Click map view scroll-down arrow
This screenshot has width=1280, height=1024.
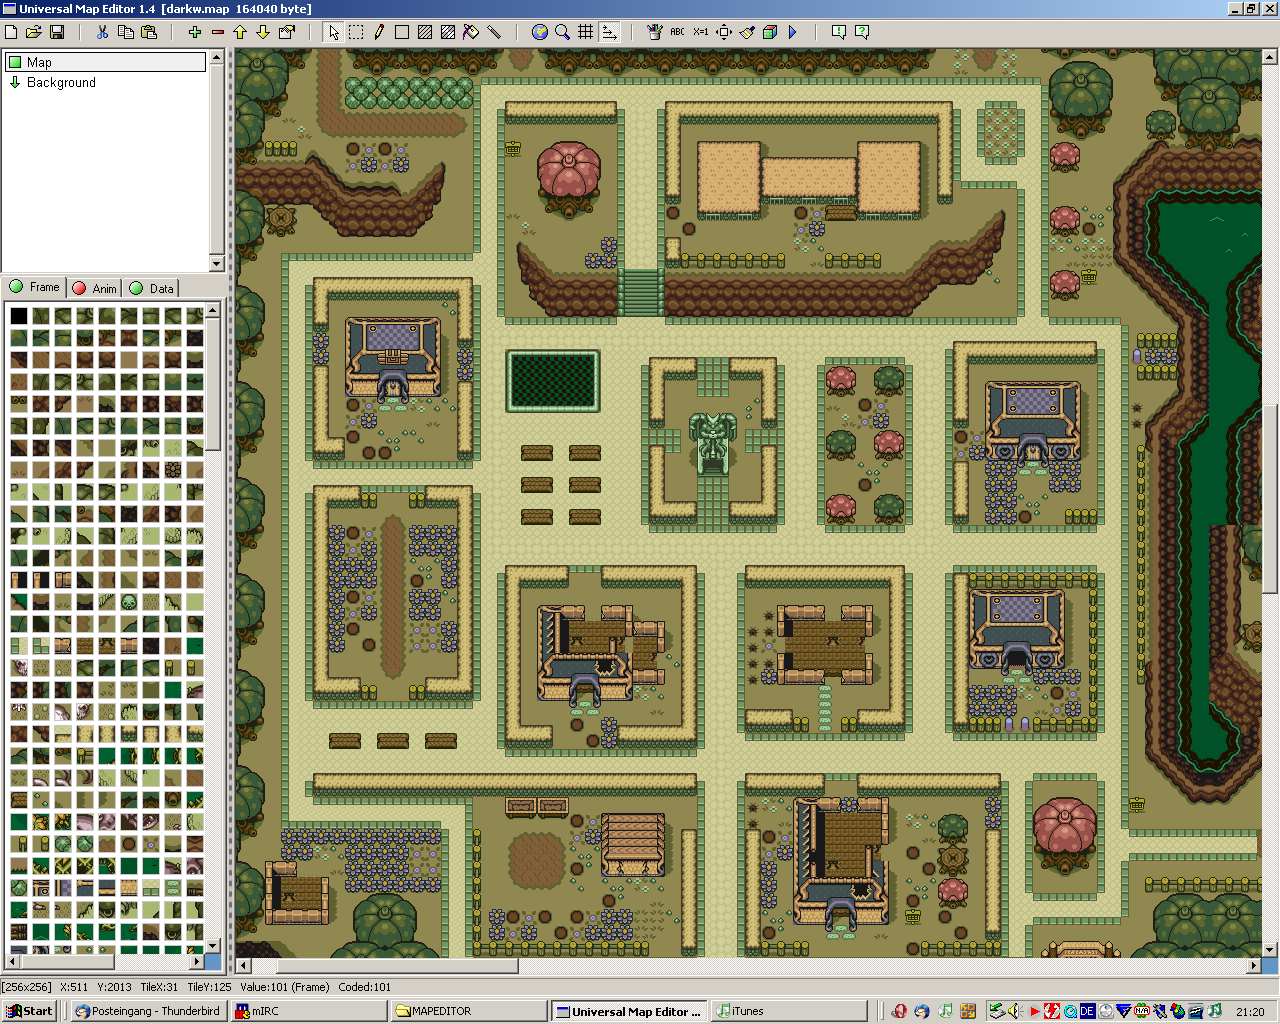tap(1270, 949)
